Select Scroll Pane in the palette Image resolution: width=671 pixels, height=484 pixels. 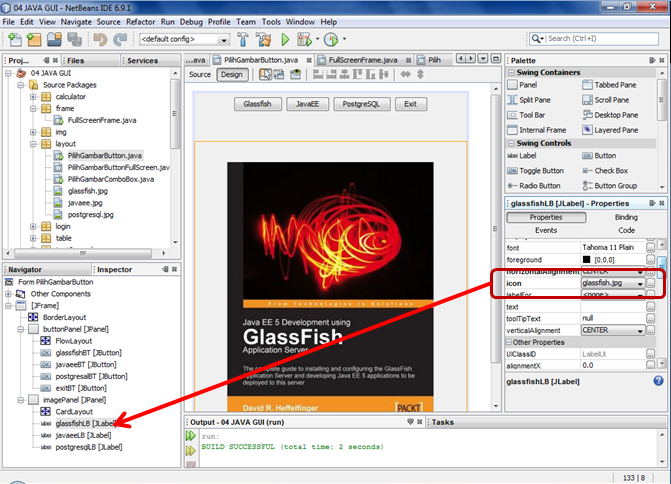click(x=606, y=100)
